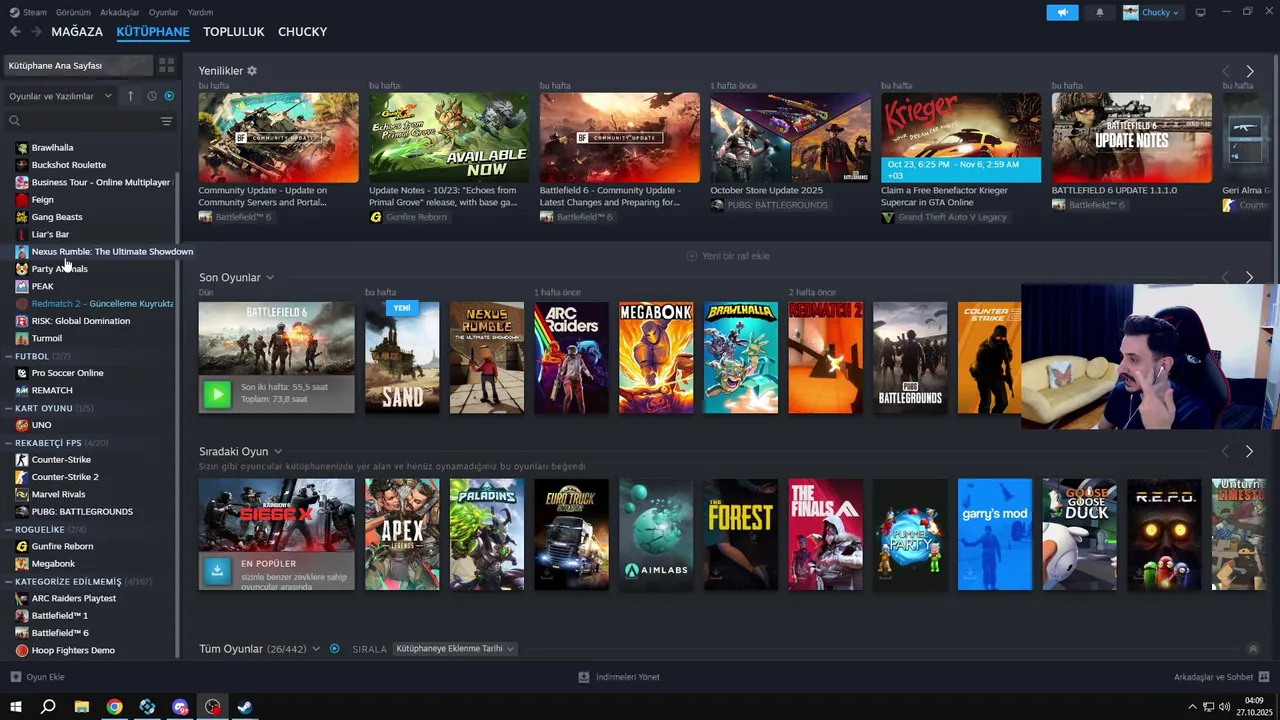Open advanced filter options beside search
Viewport: 1280px width, 720px height.
[x=166, y=121]
